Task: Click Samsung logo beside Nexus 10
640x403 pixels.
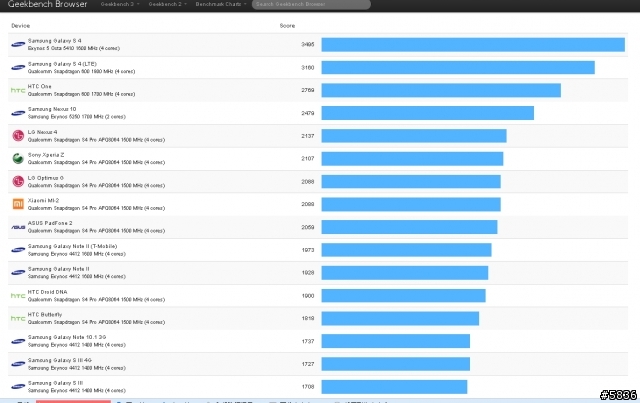Action: [18, 113]
